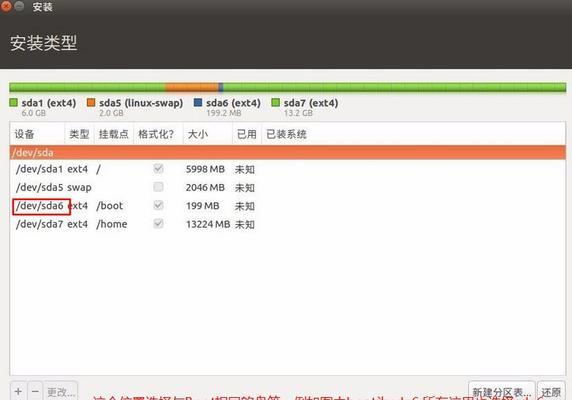Click the 挂载点 column header
The width and height of the screenshot is (572, 400).
pos(114,134)
